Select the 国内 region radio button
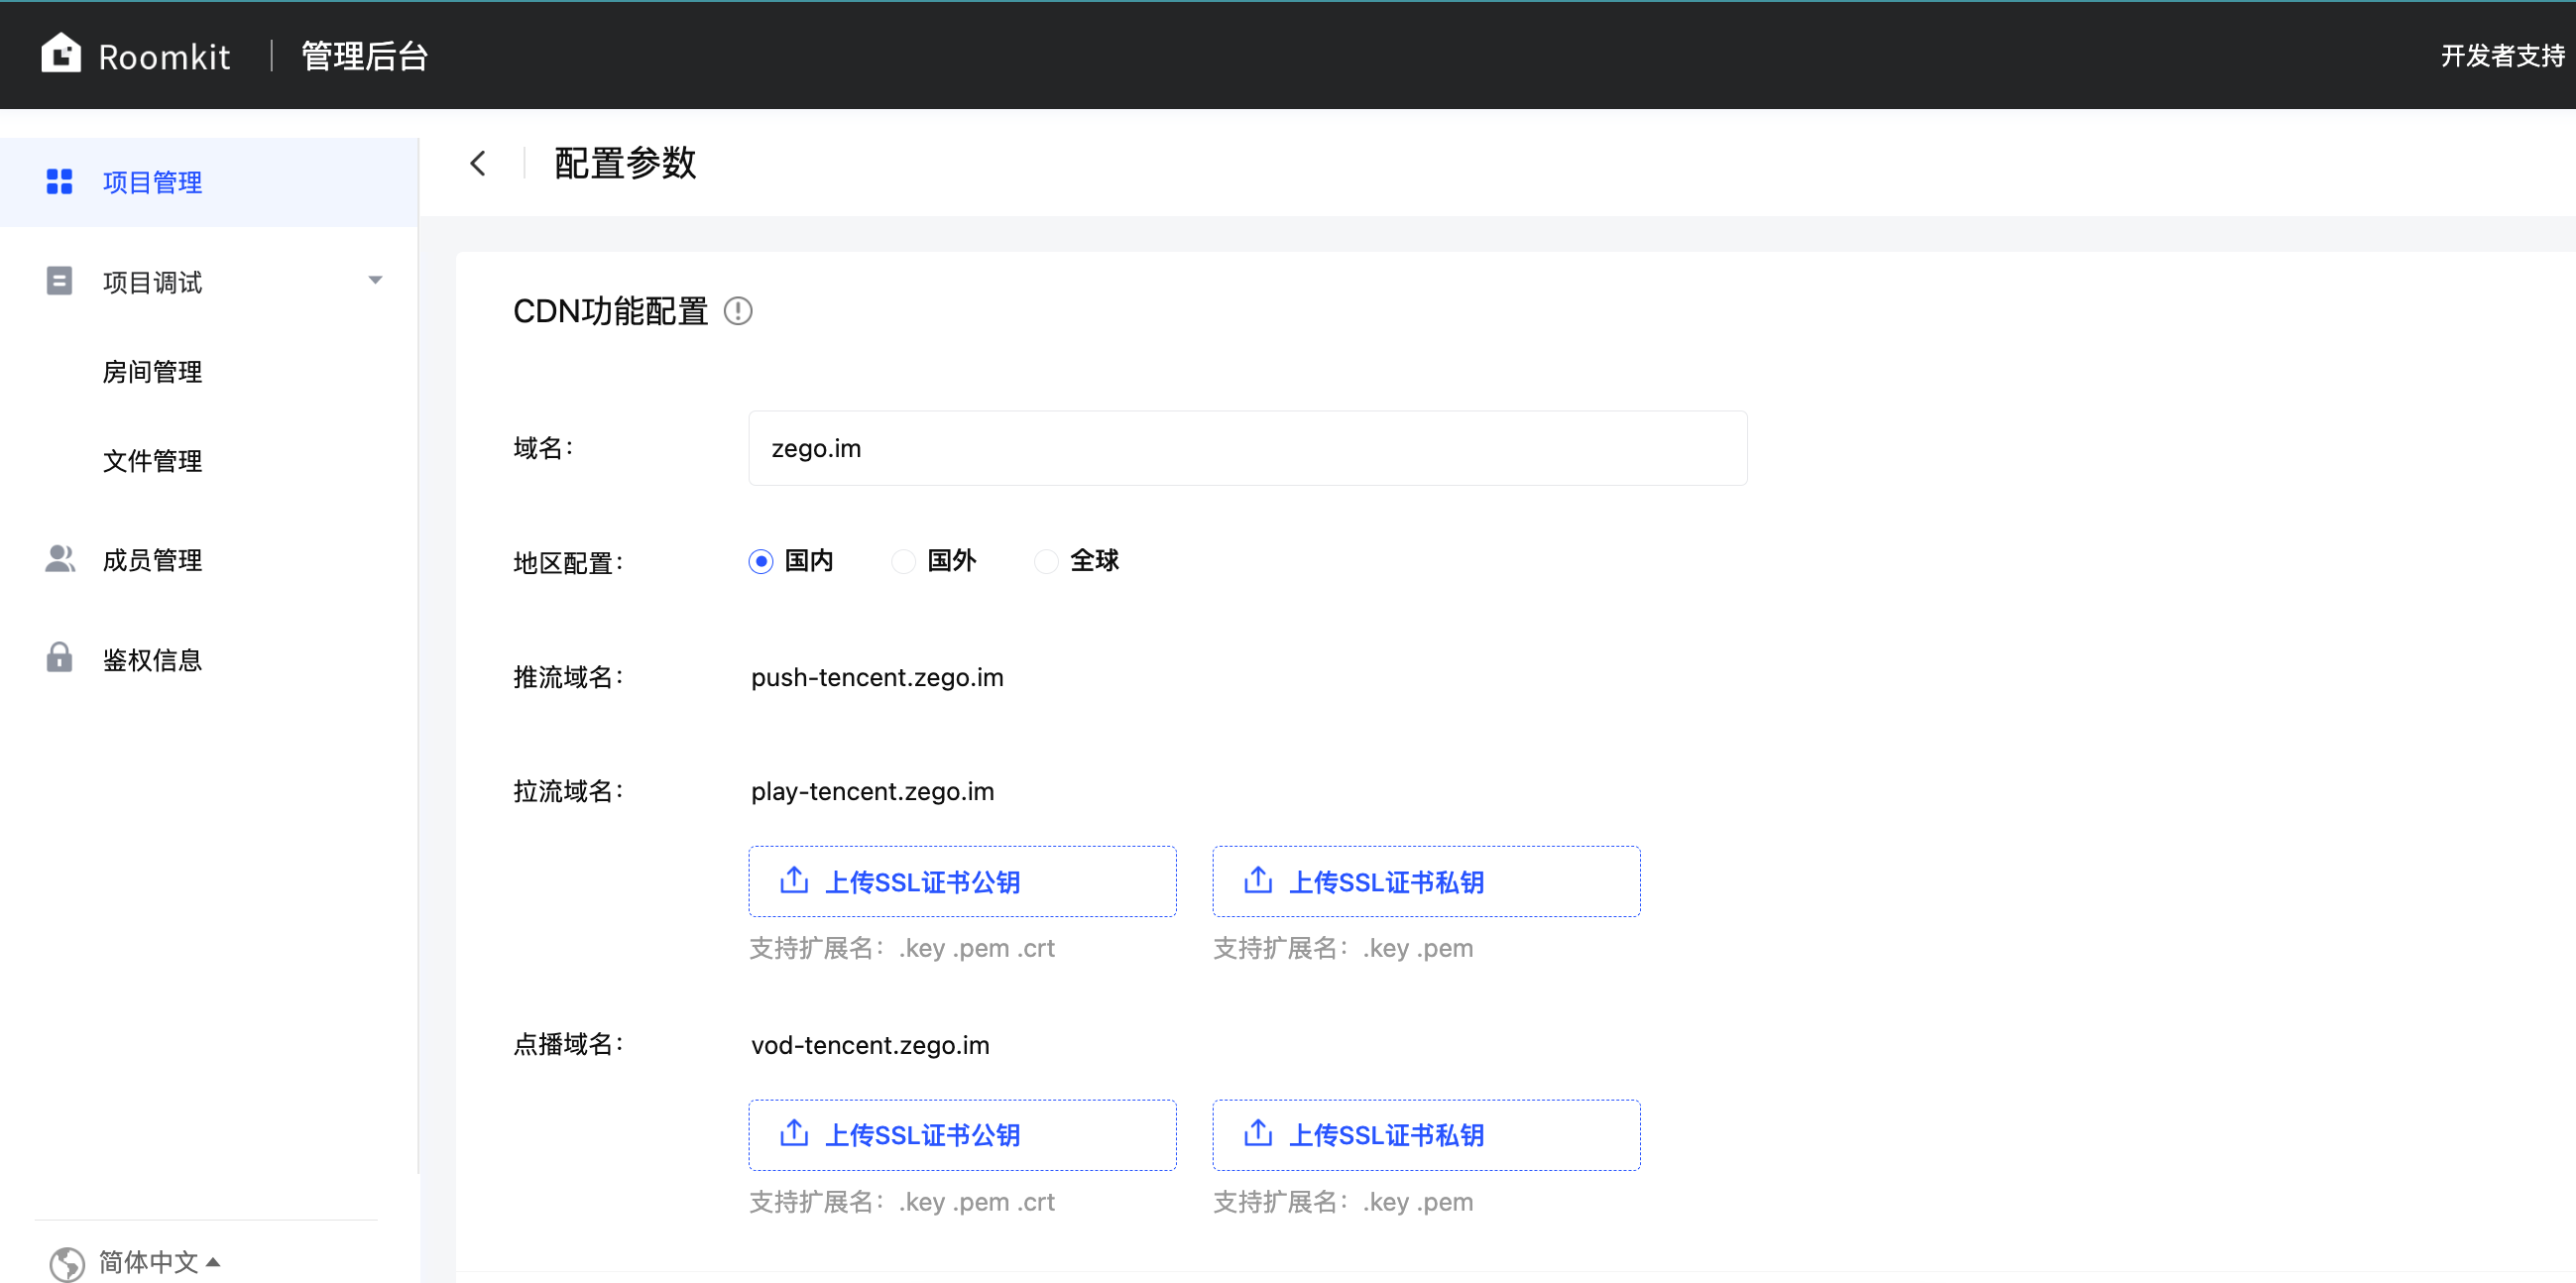This screenshot has height=1283, width=2576. click(761, 561)
